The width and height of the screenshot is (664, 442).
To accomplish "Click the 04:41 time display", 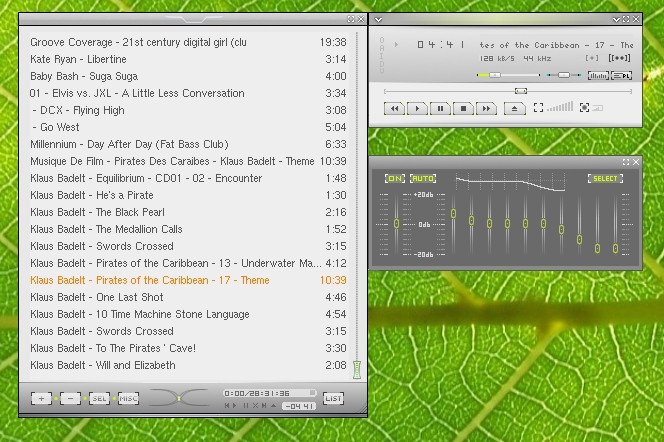I will click(440, 44).
